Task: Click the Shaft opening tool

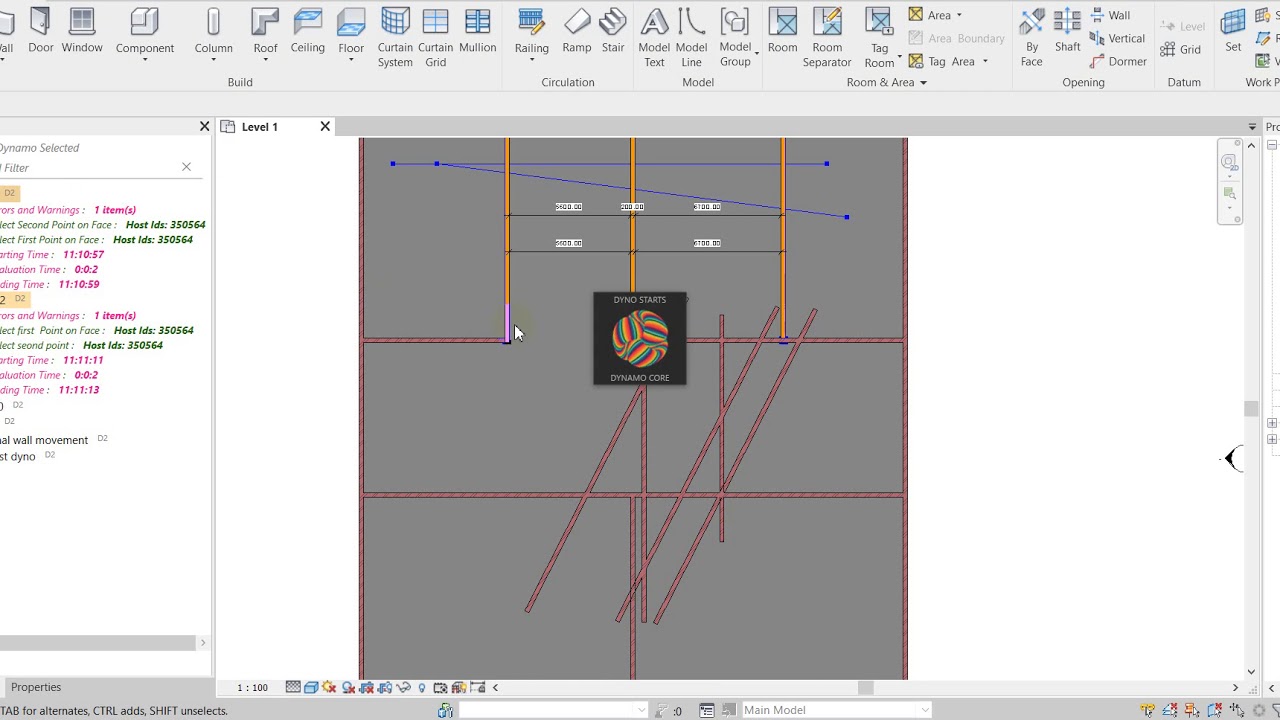Action: [x=1068, y=32]
